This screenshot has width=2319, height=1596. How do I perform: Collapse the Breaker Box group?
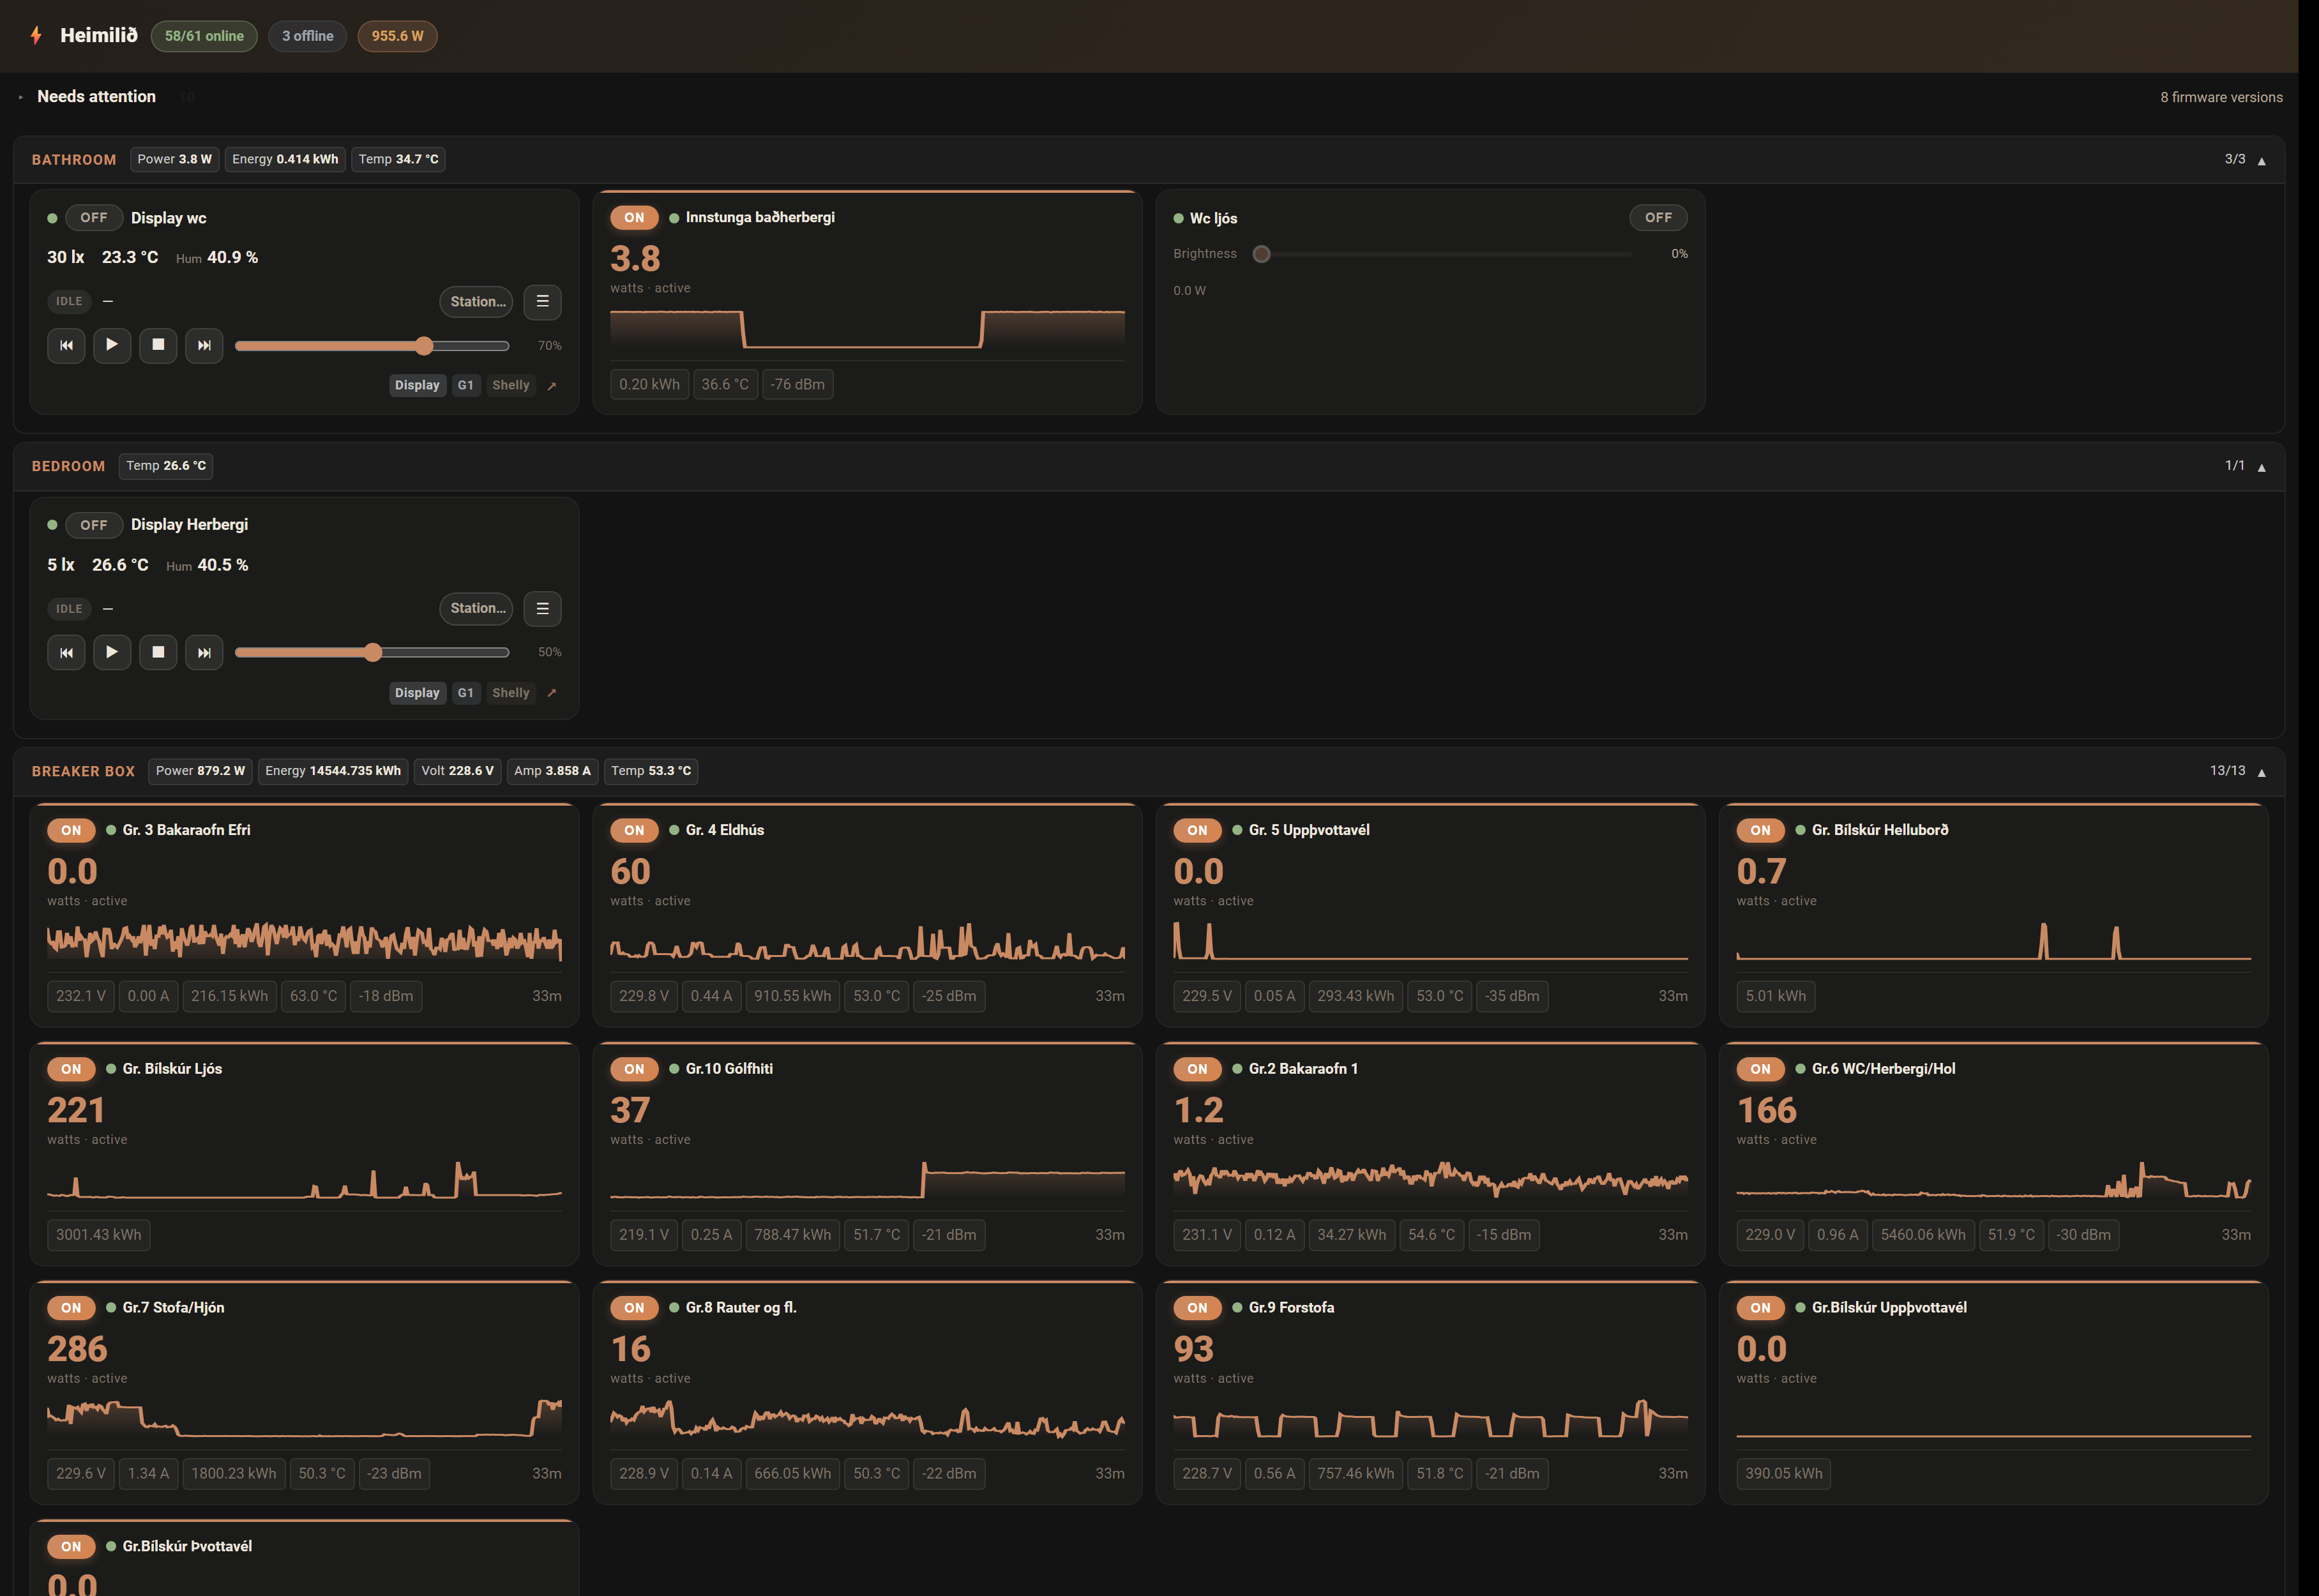(2261, 772)
